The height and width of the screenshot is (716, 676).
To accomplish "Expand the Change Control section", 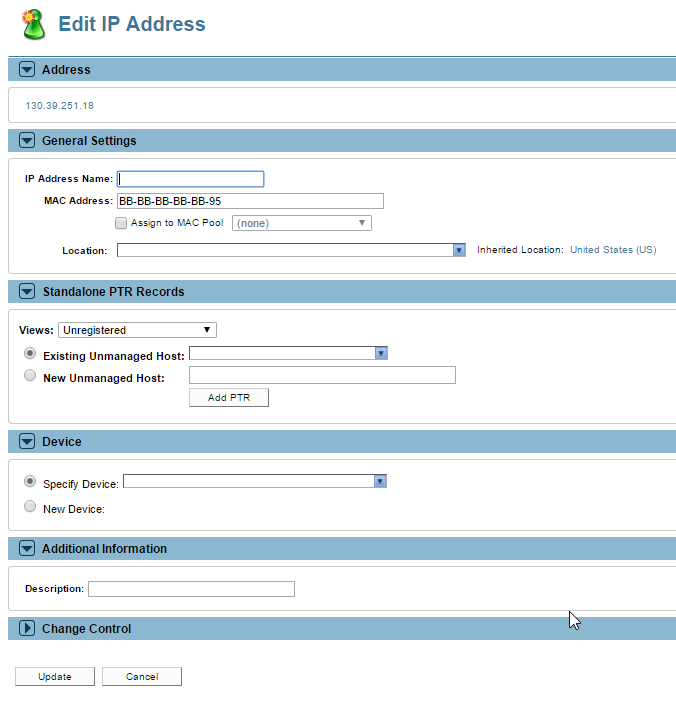I will [27, 628].
